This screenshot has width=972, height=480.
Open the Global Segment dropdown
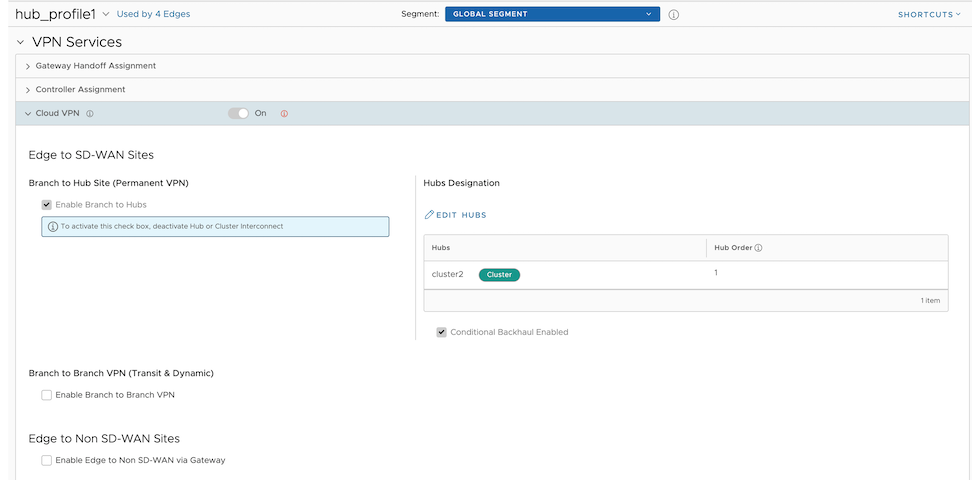pyautogui.click(x=552, y=15)
